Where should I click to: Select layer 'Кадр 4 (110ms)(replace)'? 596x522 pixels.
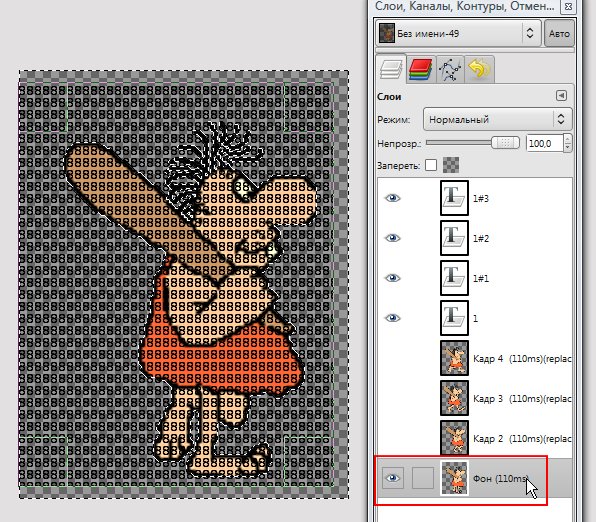click(x=522, y=359)
